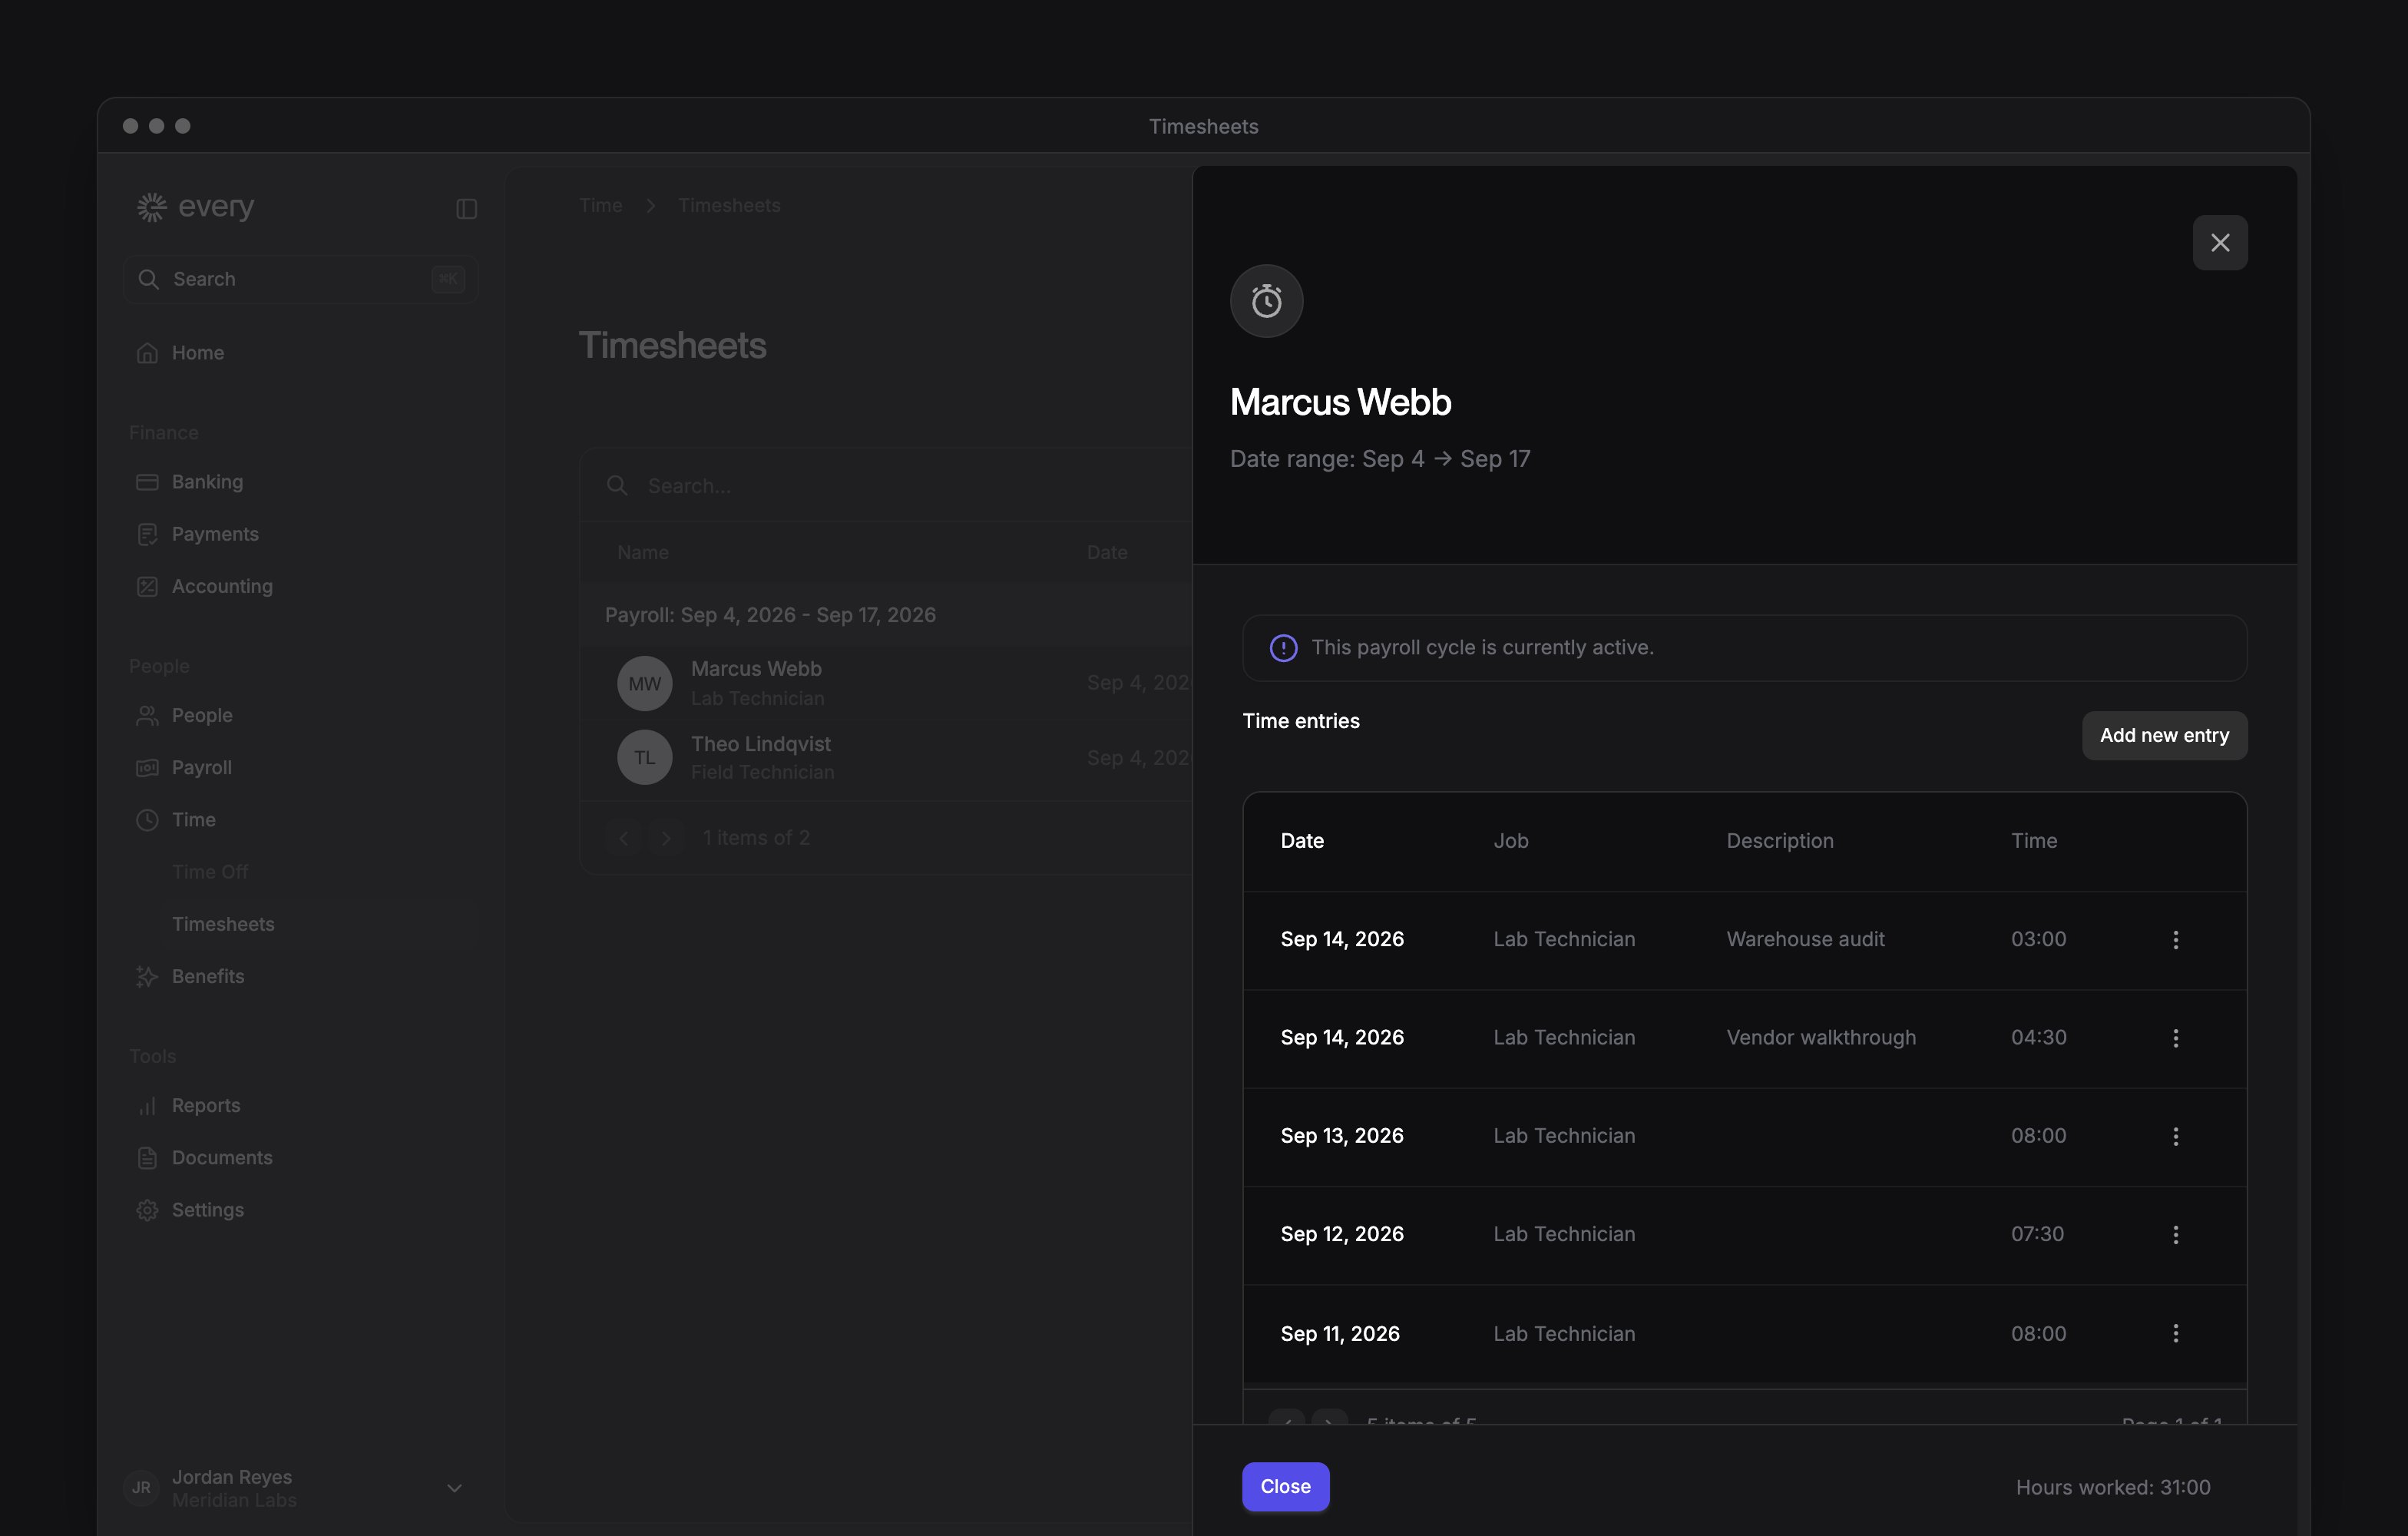2408x1536 pixels.
Task: Open three-dot menu for Sep 13, 2026 entry
Action: coord(2175,1136)
